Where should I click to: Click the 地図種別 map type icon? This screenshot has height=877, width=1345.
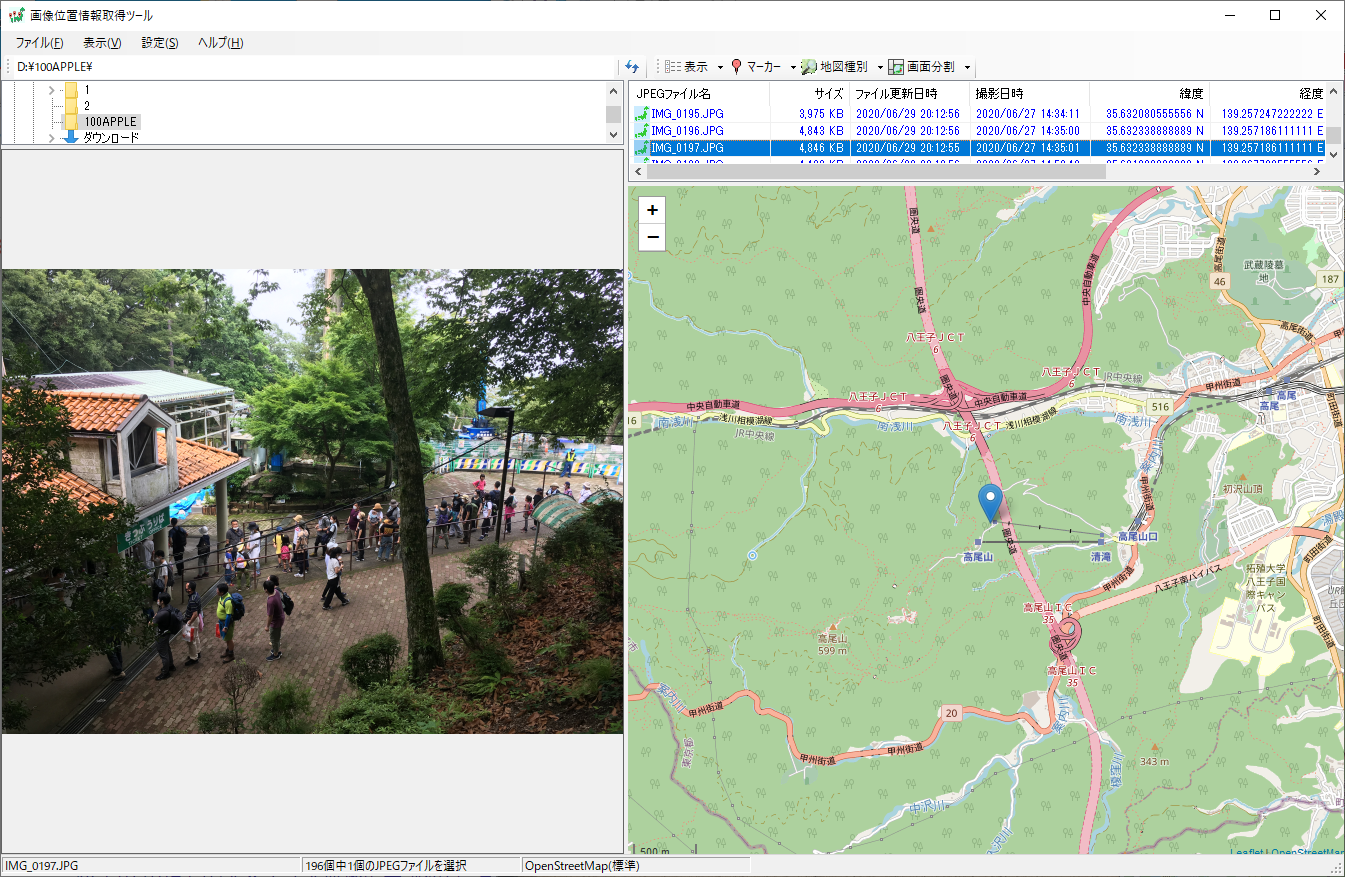(809, 67)
